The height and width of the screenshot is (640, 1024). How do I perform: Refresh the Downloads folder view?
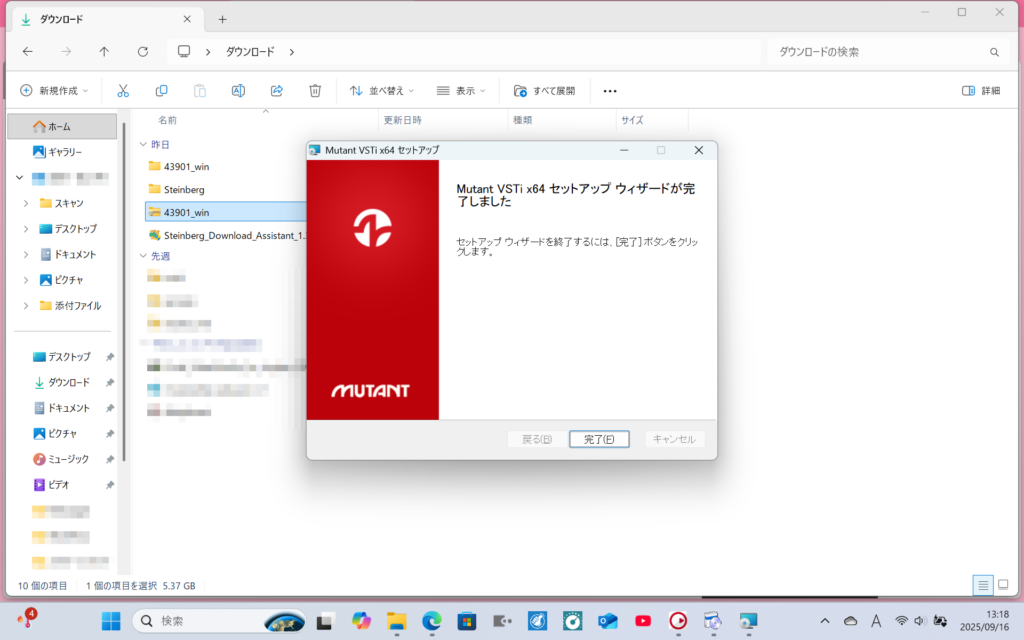click(143, 51)
